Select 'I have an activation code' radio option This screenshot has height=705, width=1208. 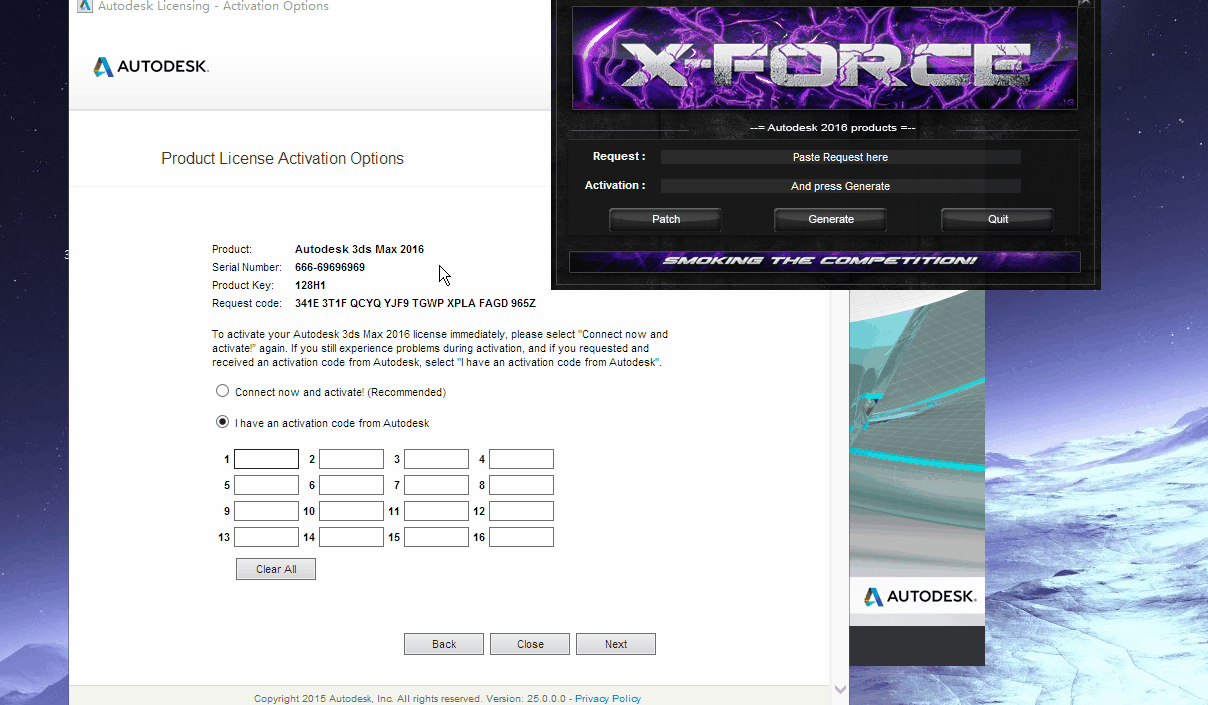coord(223,422)
